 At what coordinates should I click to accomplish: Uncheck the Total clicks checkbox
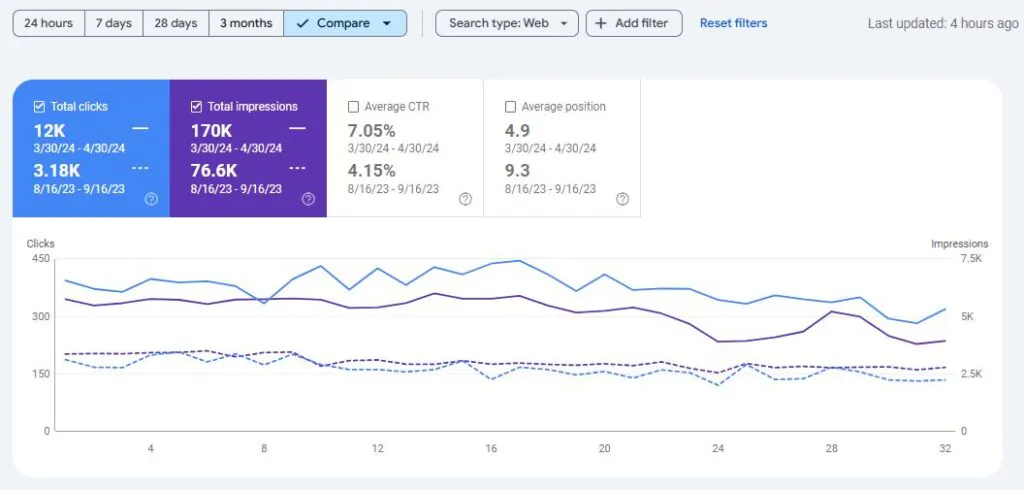coord(39,106)
